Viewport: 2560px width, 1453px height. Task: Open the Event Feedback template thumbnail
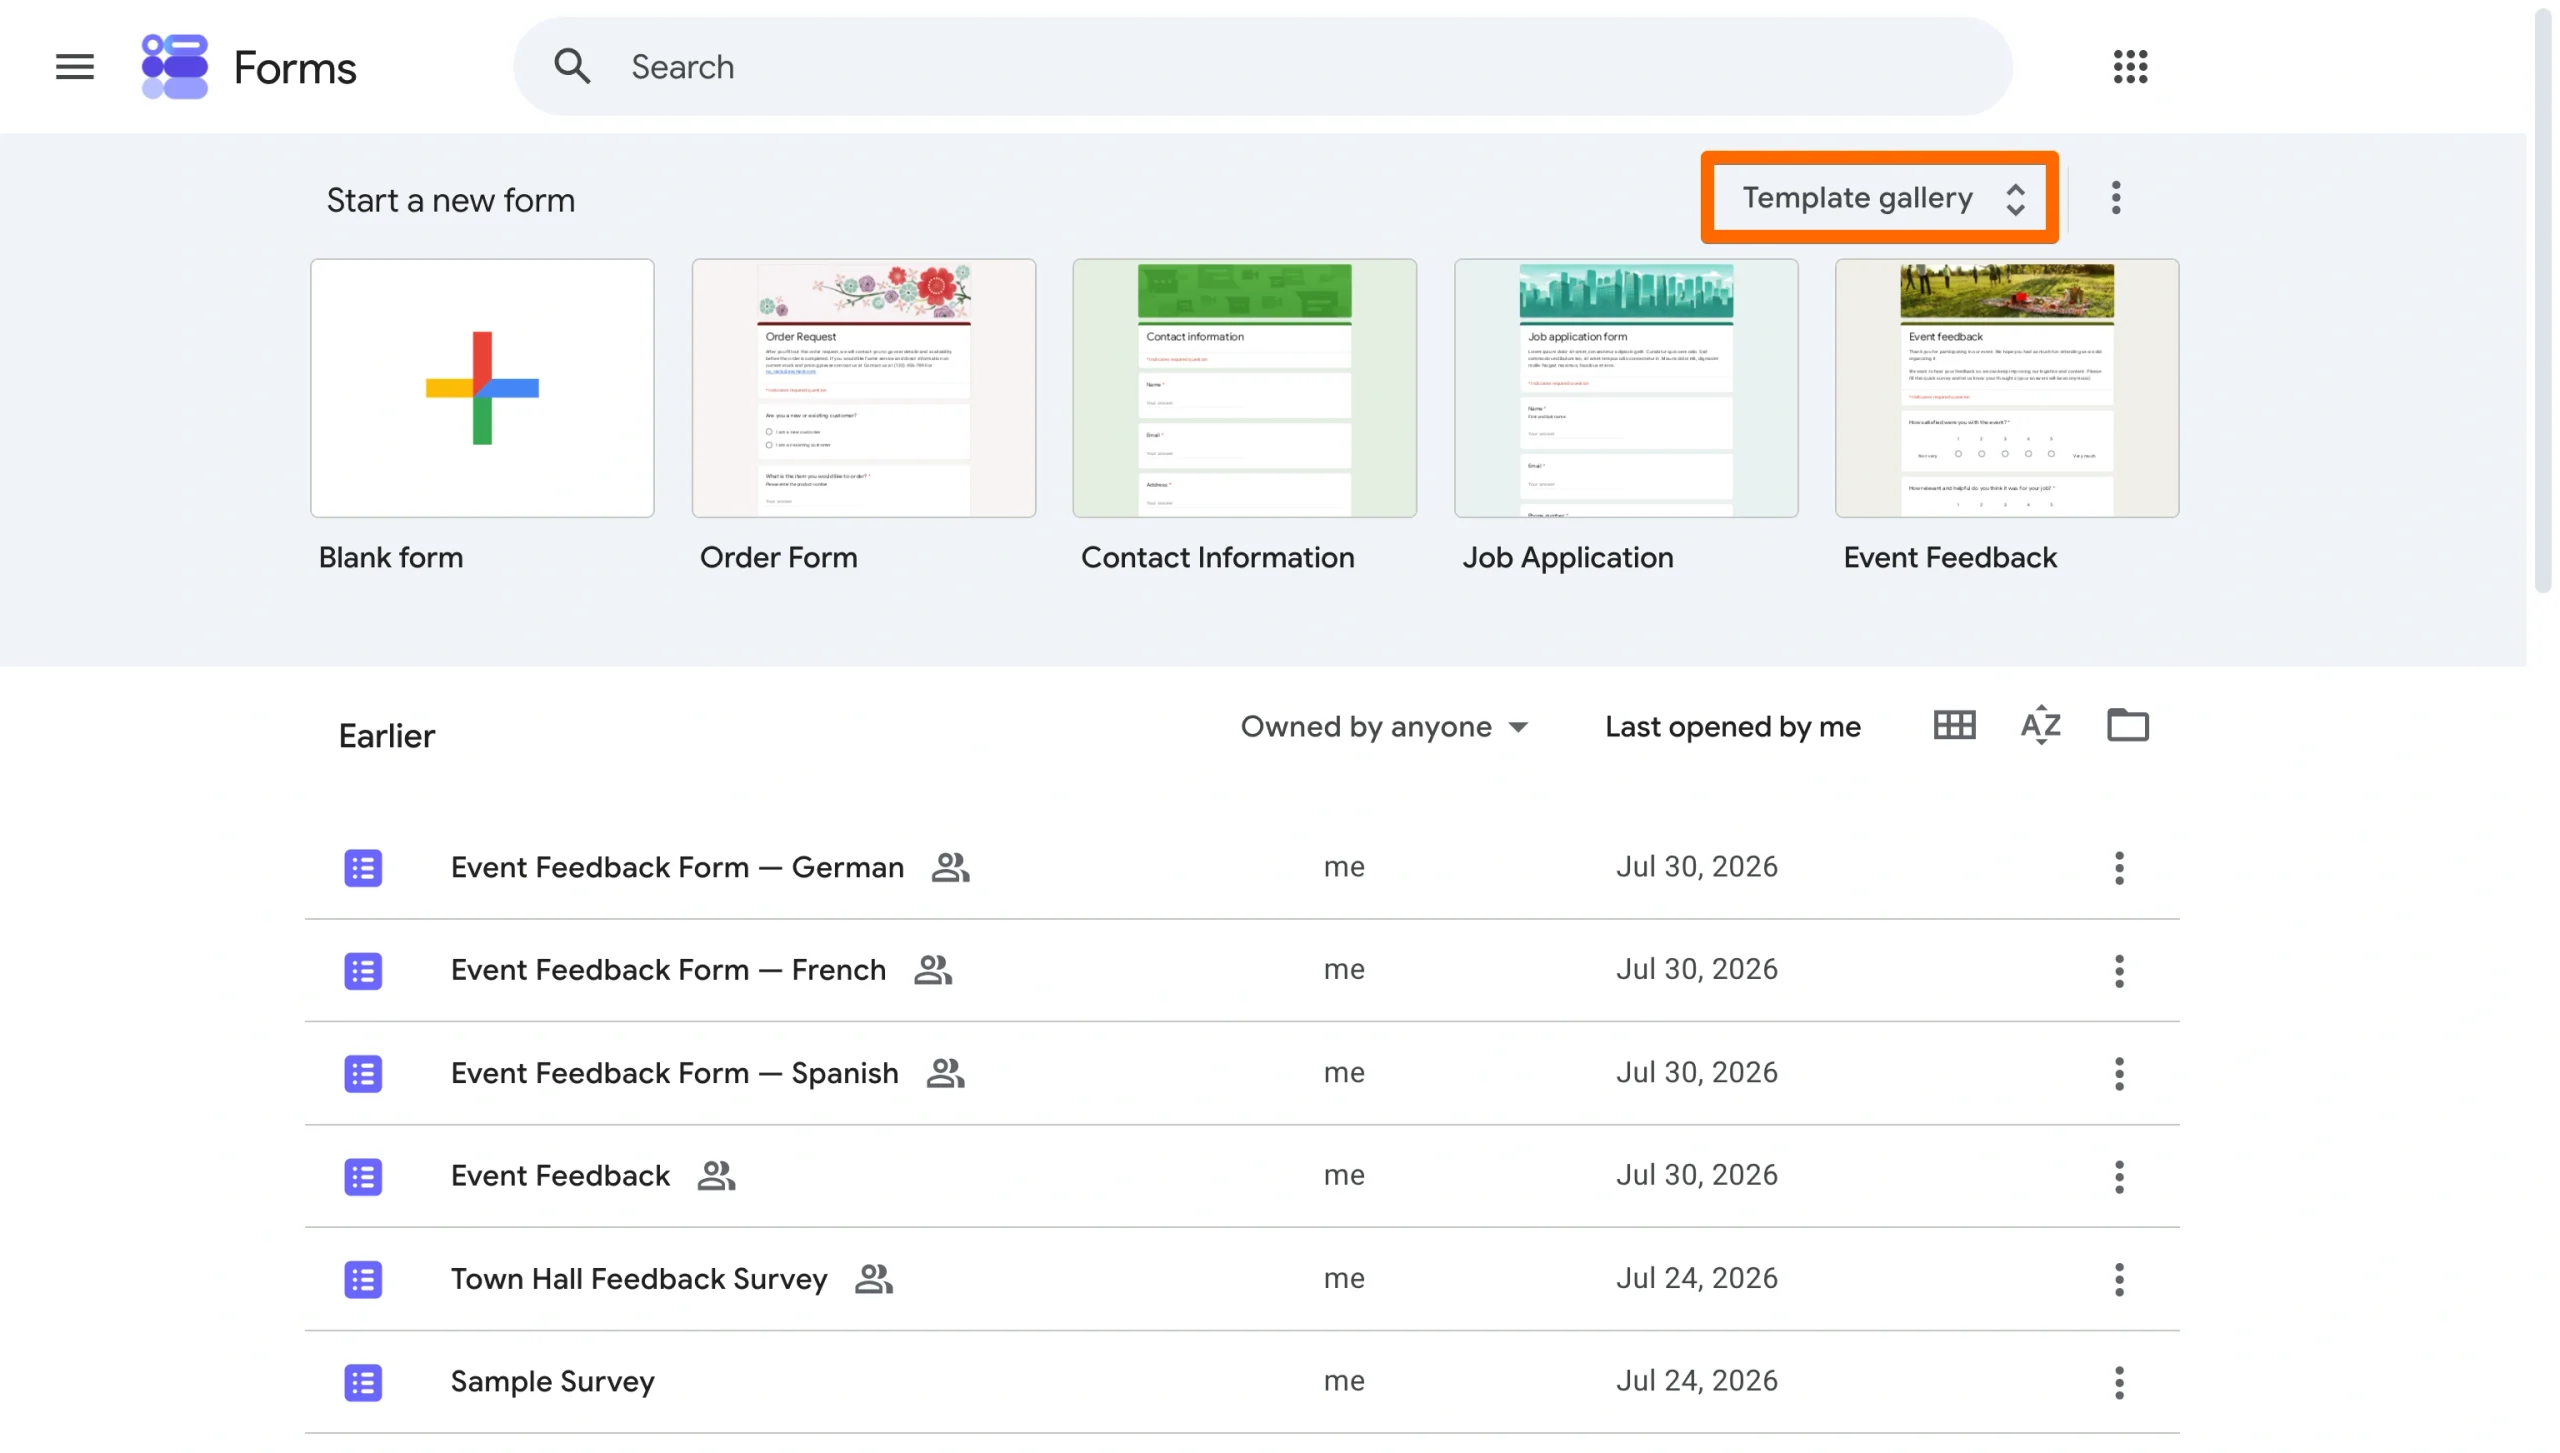coord(2007,388)
